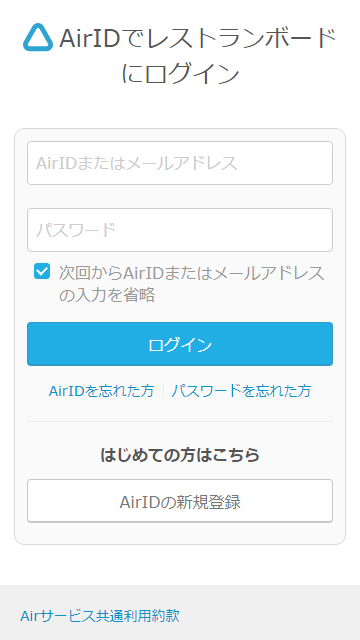This screenshot has height=640, width=360.
Task: Focus the AirIDまたはメールアドレス input field
Action: 180,163
